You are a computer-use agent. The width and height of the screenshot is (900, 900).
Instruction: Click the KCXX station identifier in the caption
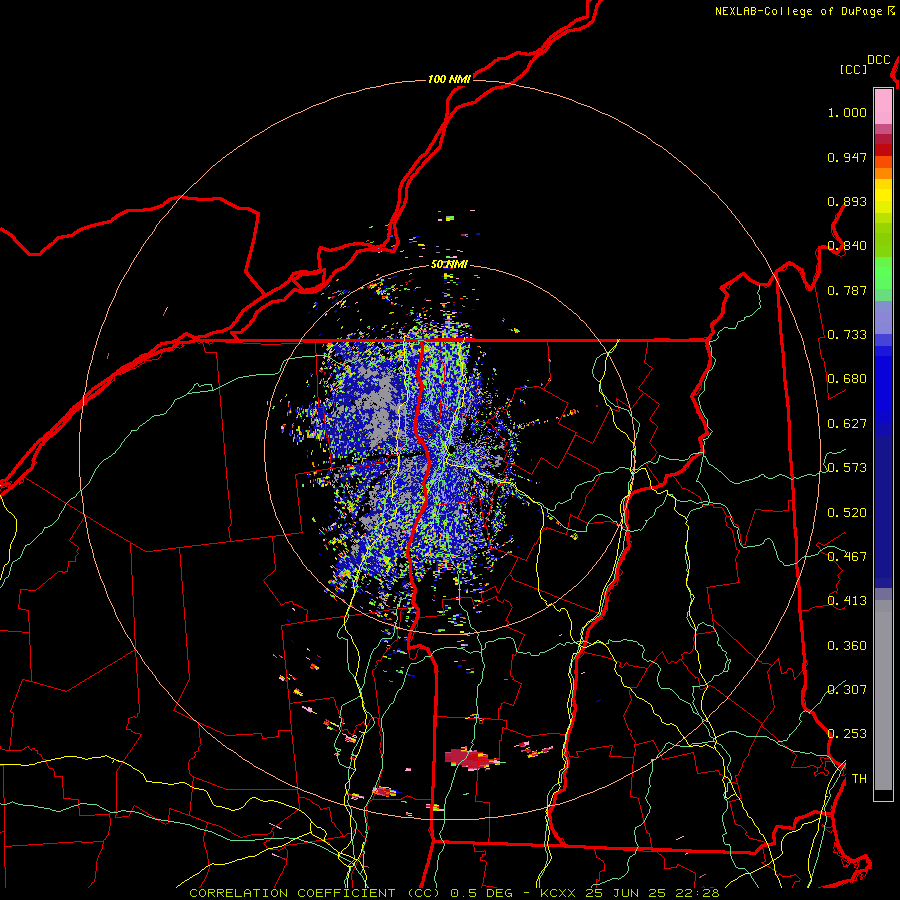[560, 893]
